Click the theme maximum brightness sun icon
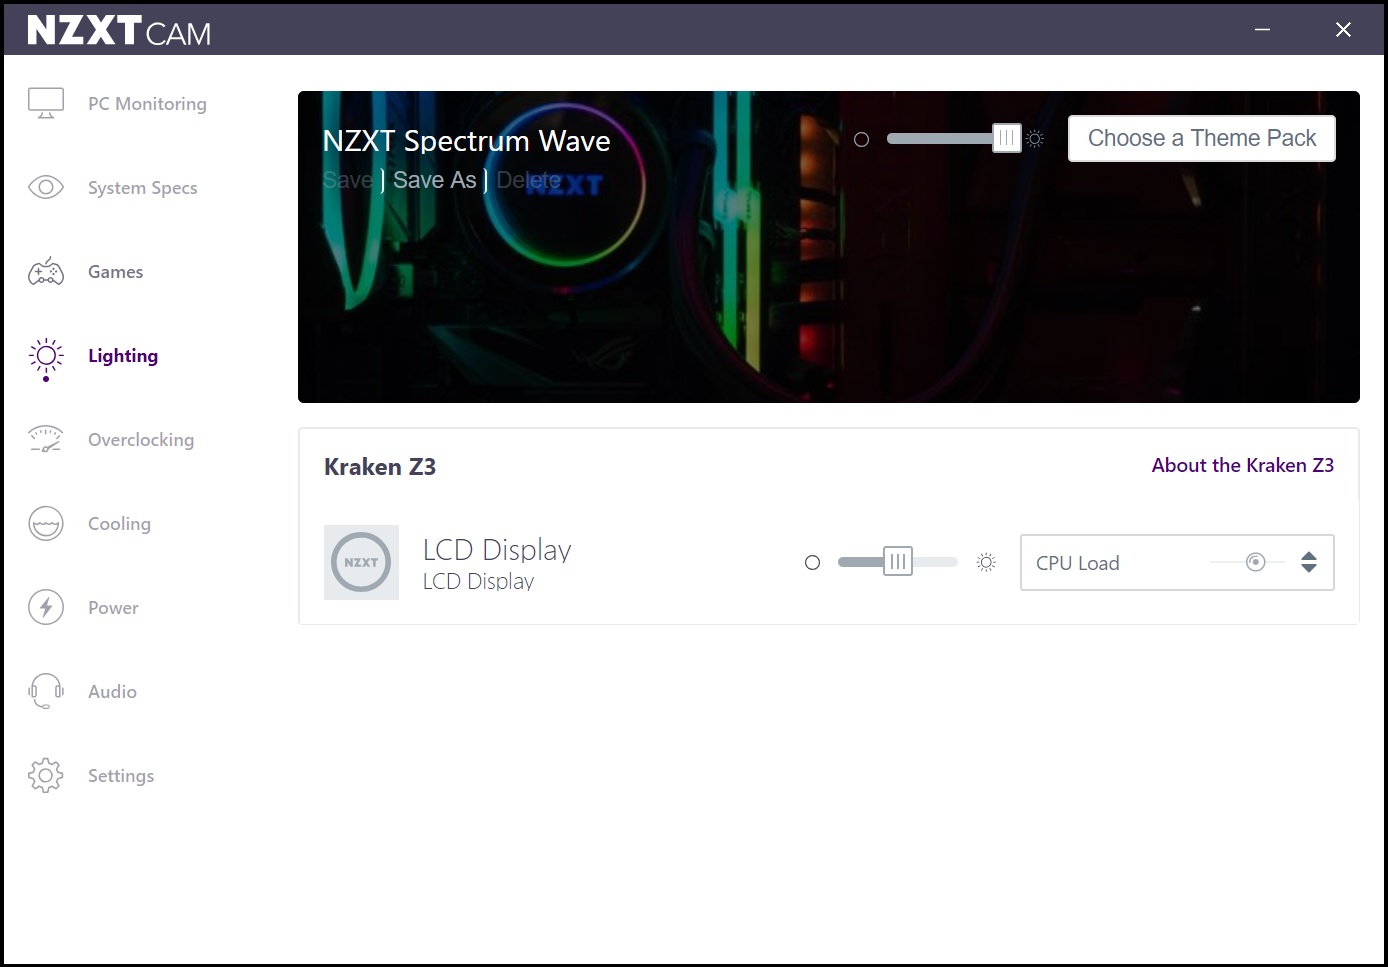Screen dimensions: 1388x967 point(1035,139)
